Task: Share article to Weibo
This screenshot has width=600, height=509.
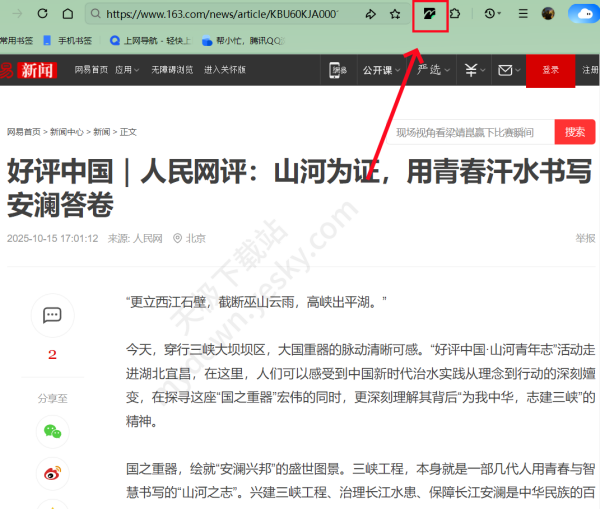Action: 52,474
